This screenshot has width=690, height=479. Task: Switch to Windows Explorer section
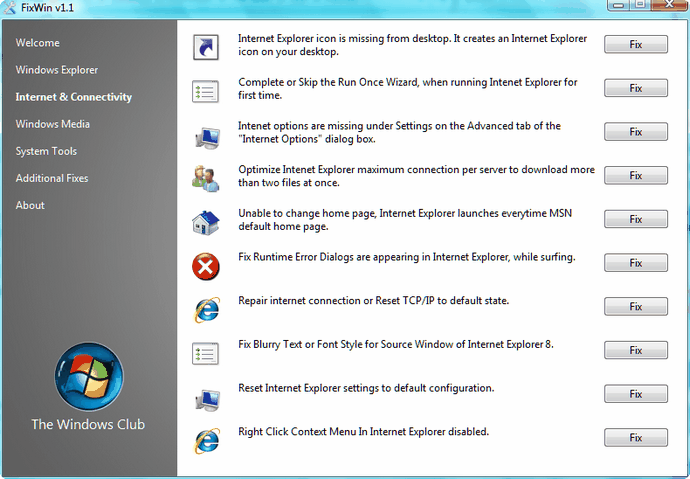[57, 70]
